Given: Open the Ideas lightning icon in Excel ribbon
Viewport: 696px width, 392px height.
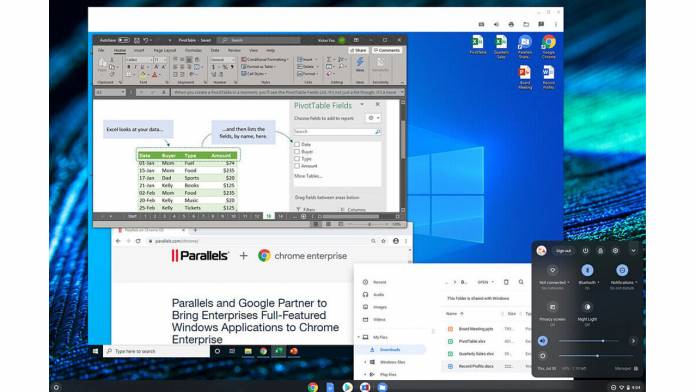Looking at the screenshot, I should [x=360, y=62].
